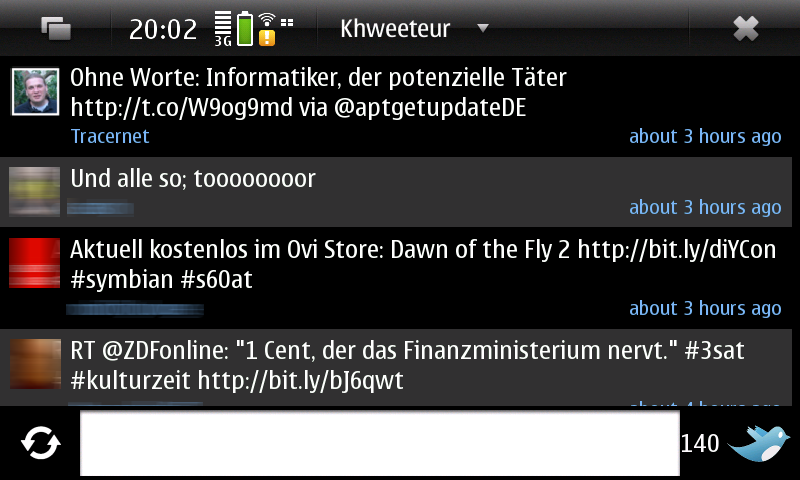Image resolution: width=800 pixels, height=480 pixels.
Task: Open the Khweeteur application menu title
Action: (395, 28)
